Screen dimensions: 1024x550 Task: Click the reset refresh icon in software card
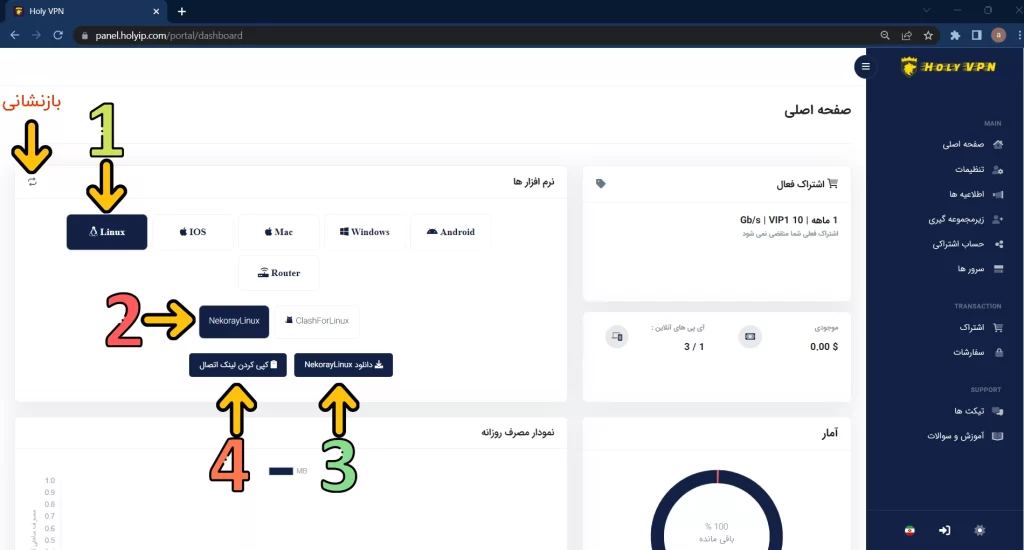click(x=33, y=182)
